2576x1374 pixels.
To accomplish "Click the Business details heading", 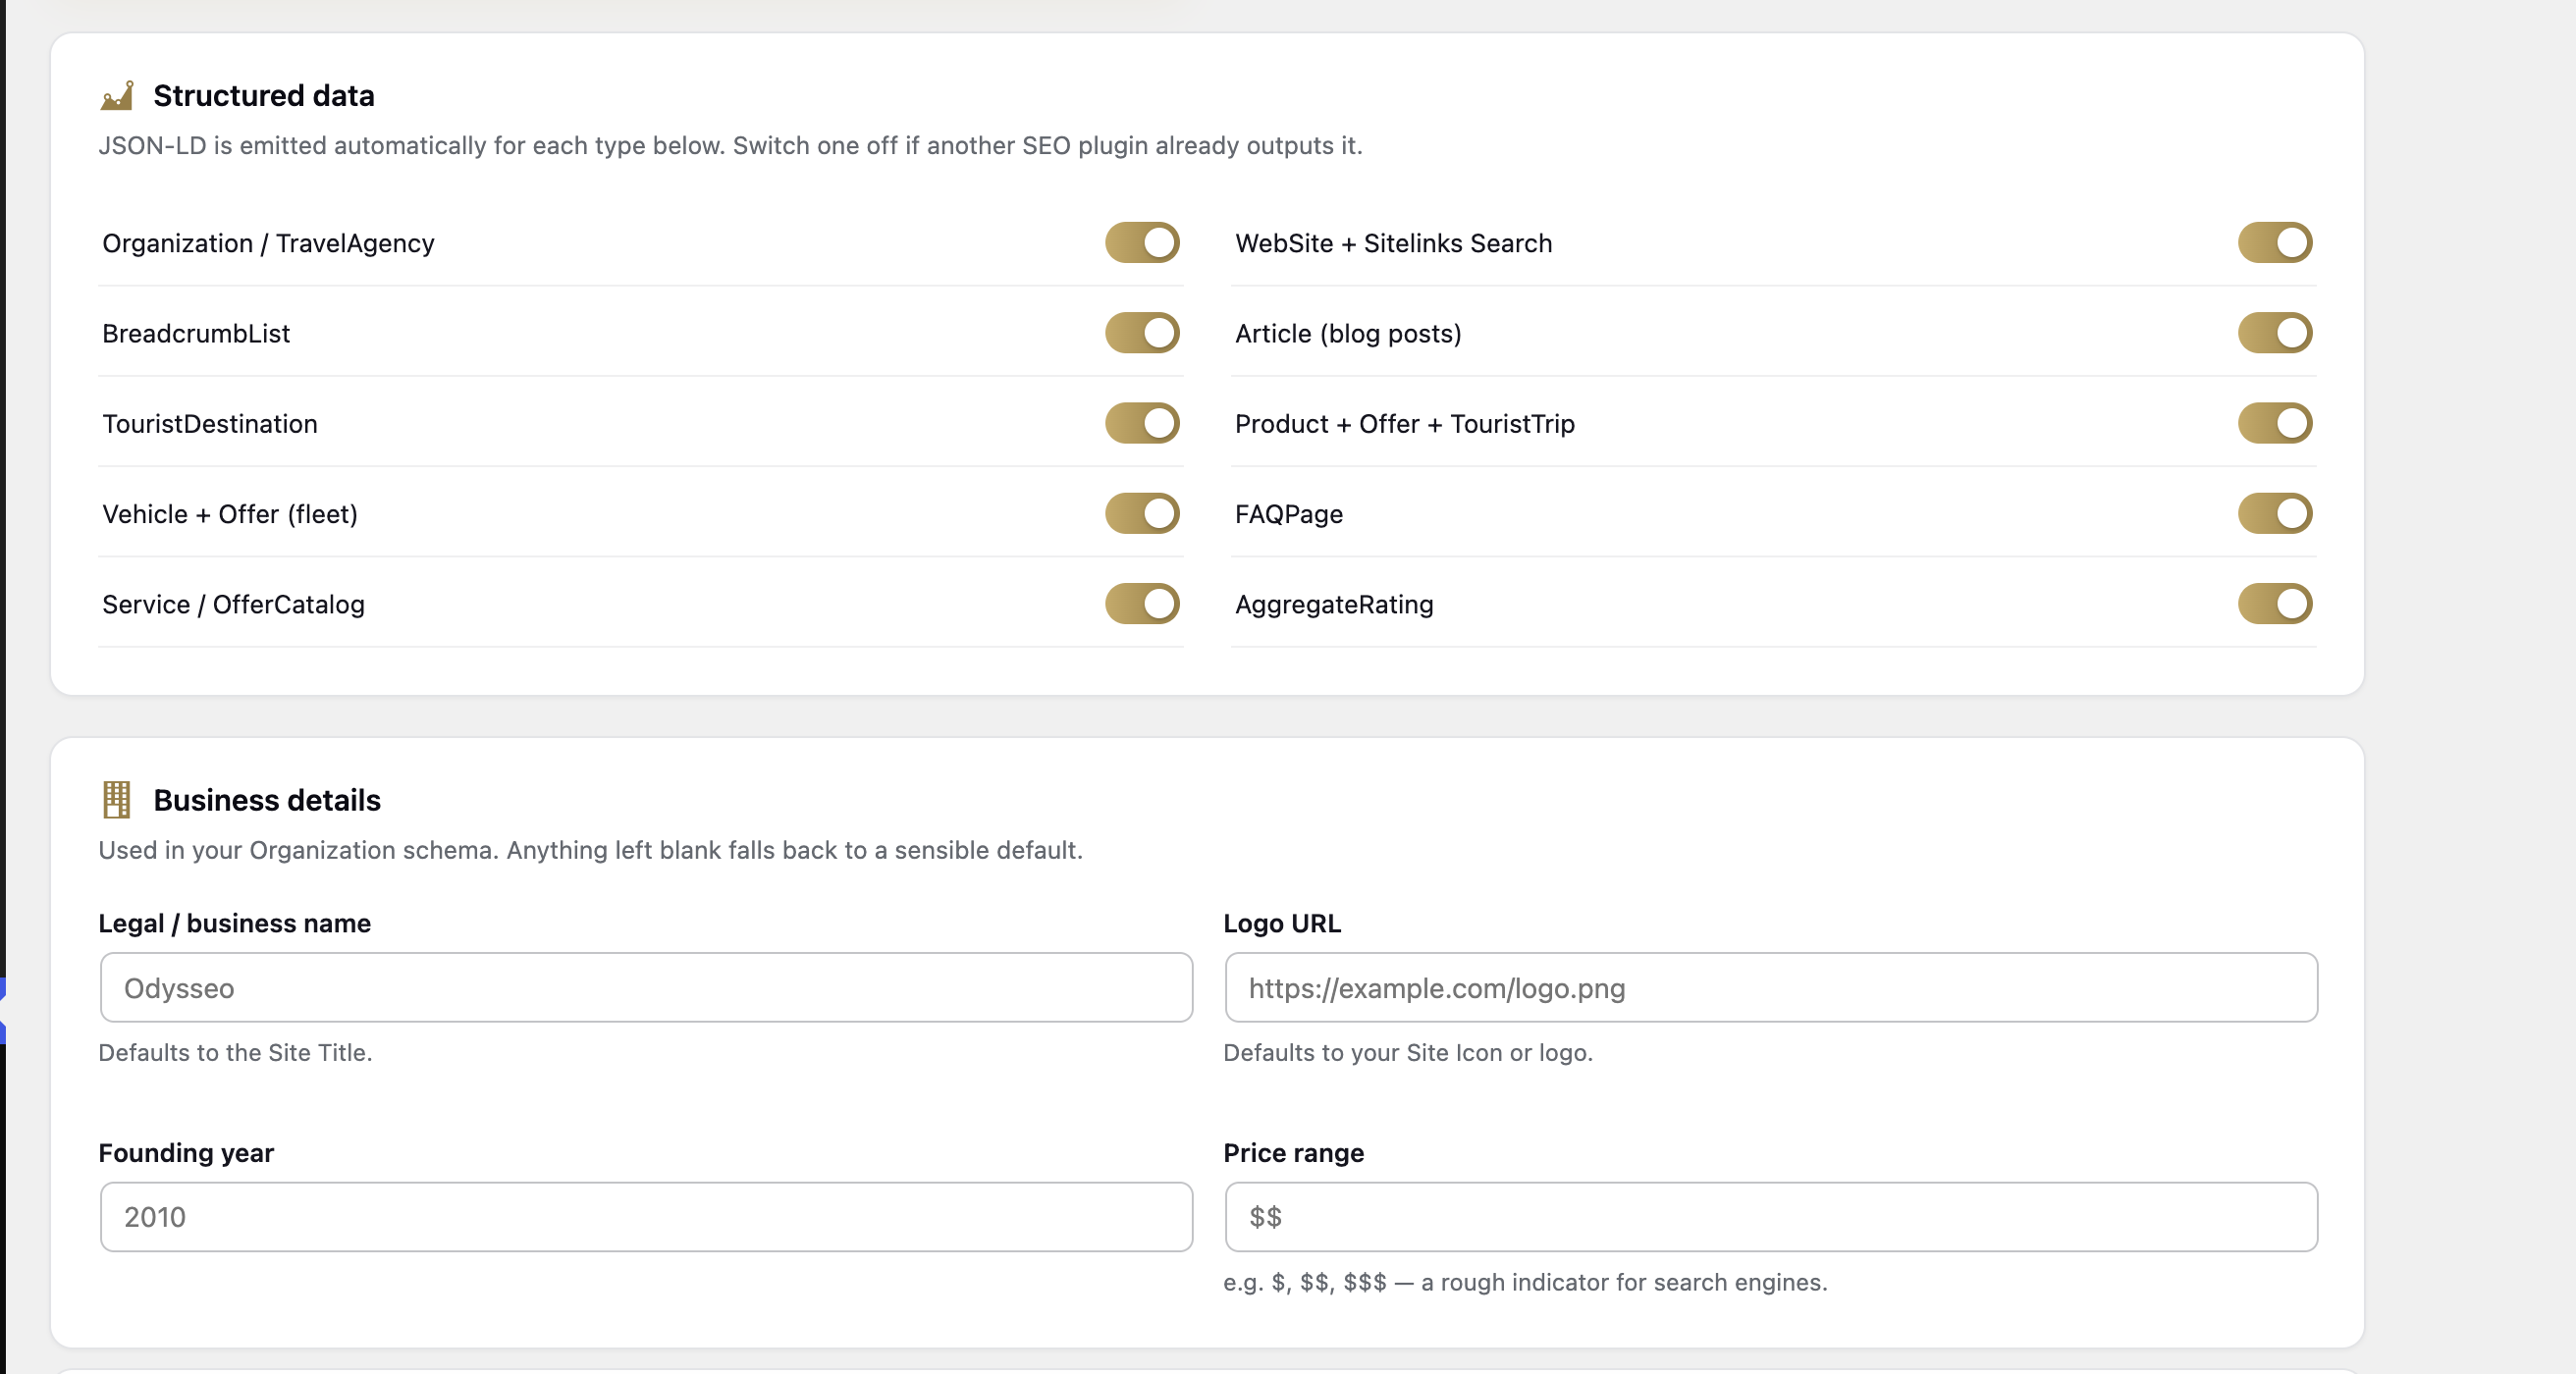I will (x=267, y=800).
